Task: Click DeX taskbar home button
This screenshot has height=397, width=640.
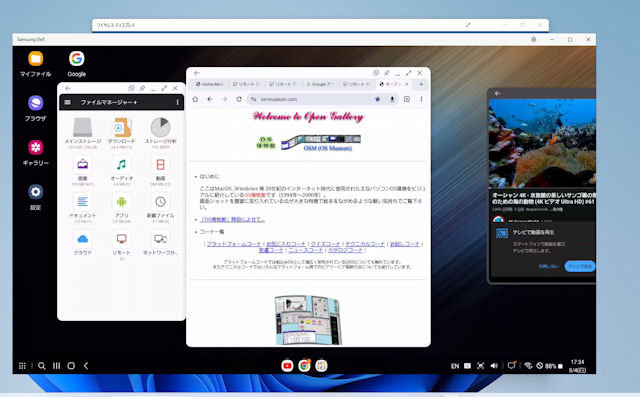Action: pyautogui.click(x=71, y=366)
